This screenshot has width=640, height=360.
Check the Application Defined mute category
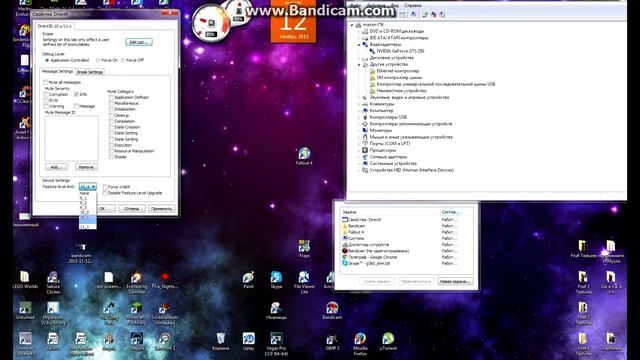tap(111, 98)
